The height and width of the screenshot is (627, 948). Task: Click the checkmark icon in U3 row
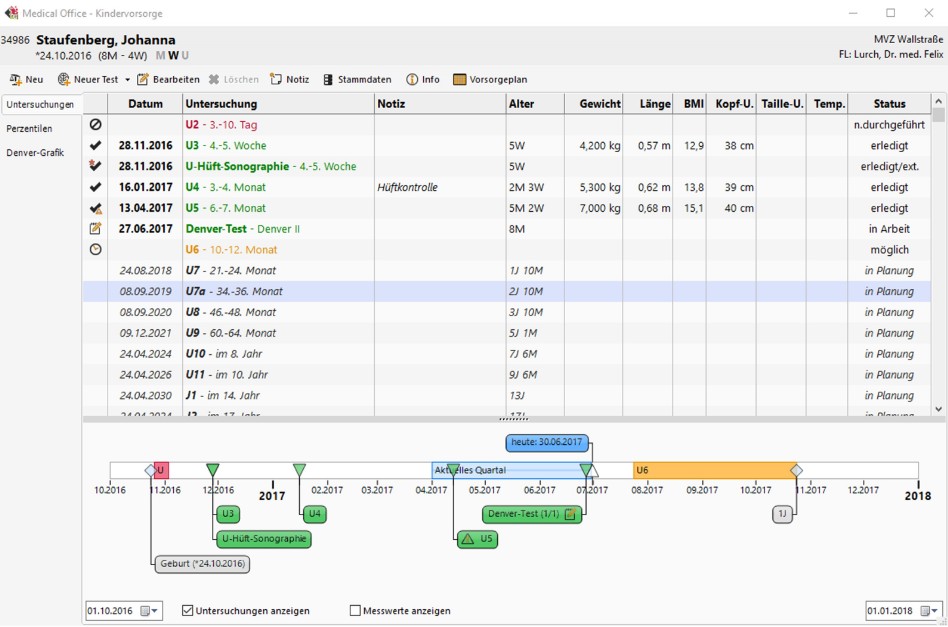pos(96,145)
